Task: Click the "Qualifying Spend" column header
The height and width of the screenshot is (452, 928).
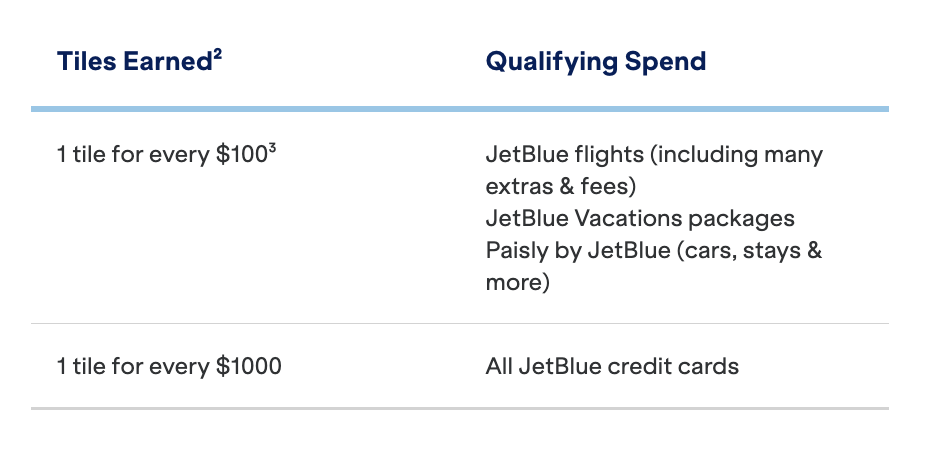Action: 596,62
